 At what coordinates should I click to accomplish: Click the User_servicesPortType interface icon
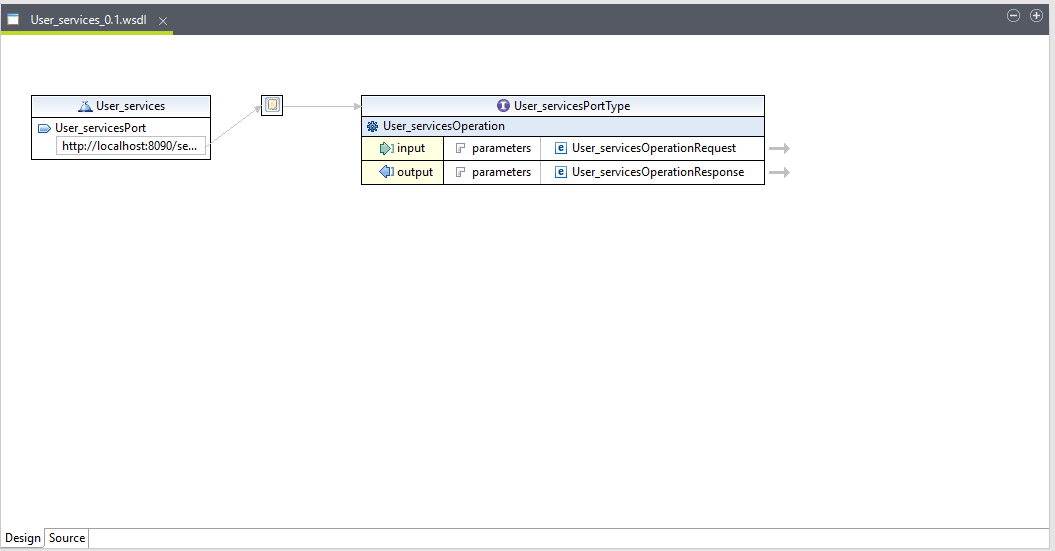tap(503, 106)
